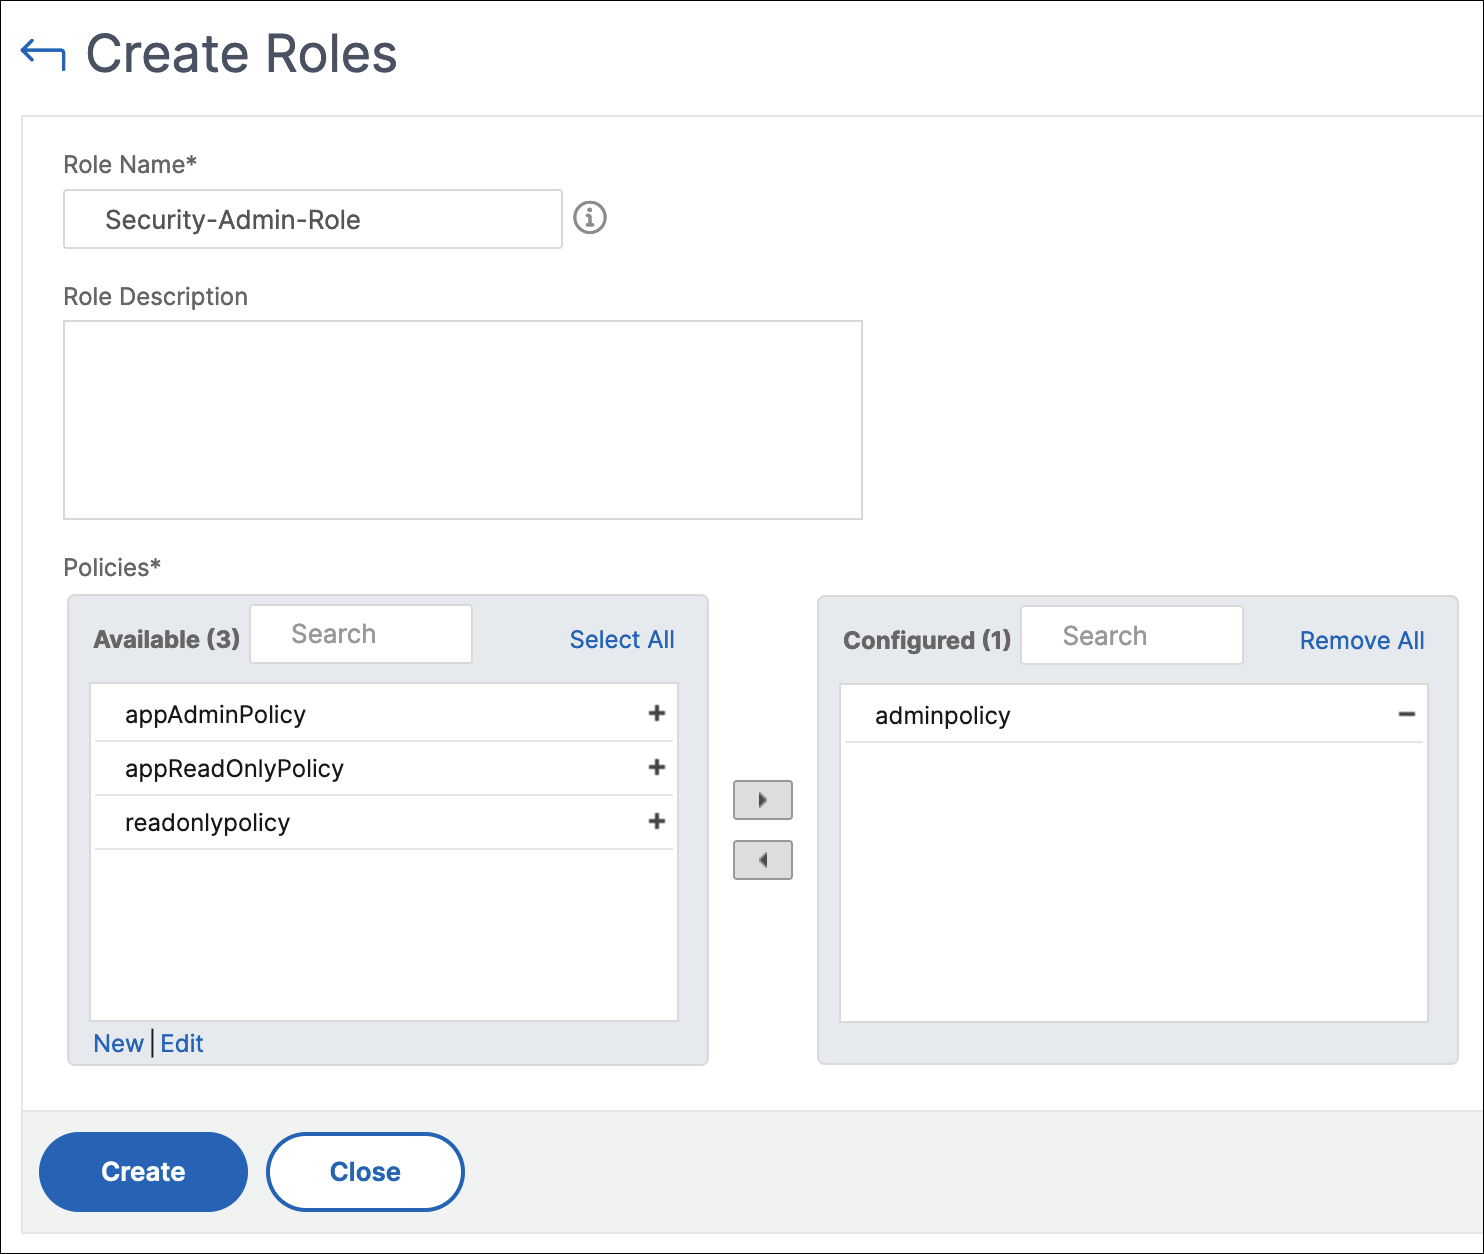Add appReadOnlyPolicy with its plus icon
This screenshot has height=1254, width=1484.
[657, 767]
